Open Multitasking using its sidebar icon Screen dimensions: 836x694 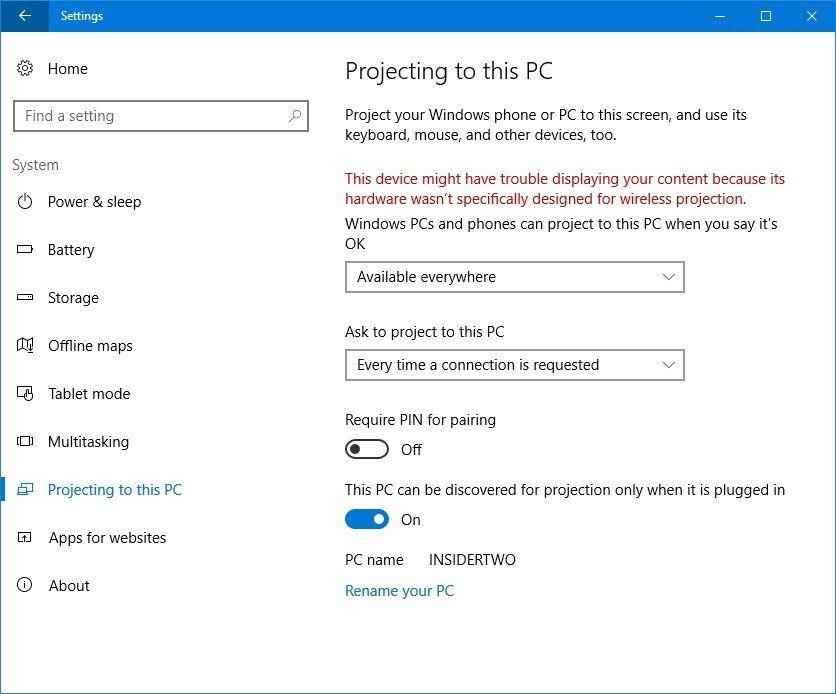tap(24, 442)
